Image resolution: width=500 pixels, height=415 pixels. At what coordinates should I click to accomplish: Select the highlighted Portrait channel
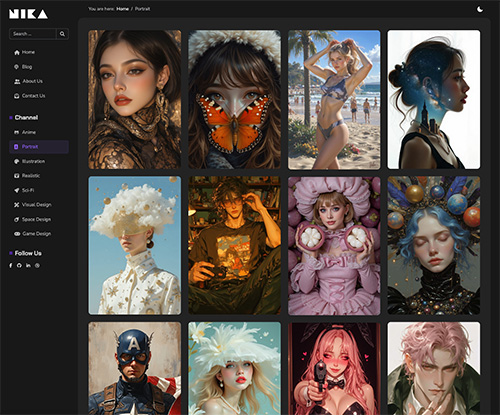pyautogui.click(x=39, y=147)
